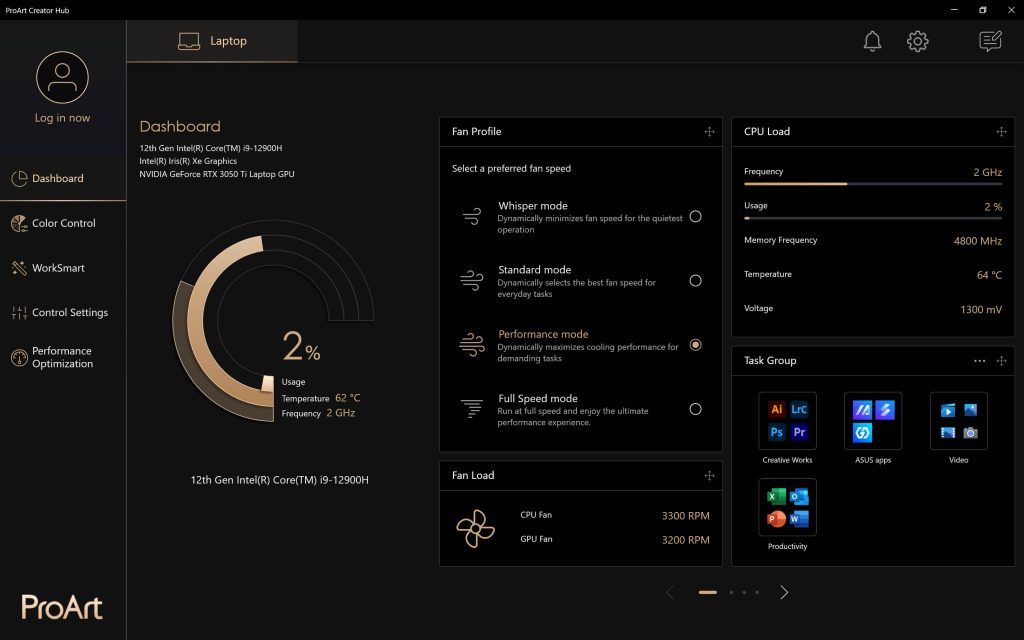Click the Dashboard pie chart sidebar icon
Image resolution: width=1024 pixels, height=640 pixels.
pyautogui.click(x=19, y=178)
